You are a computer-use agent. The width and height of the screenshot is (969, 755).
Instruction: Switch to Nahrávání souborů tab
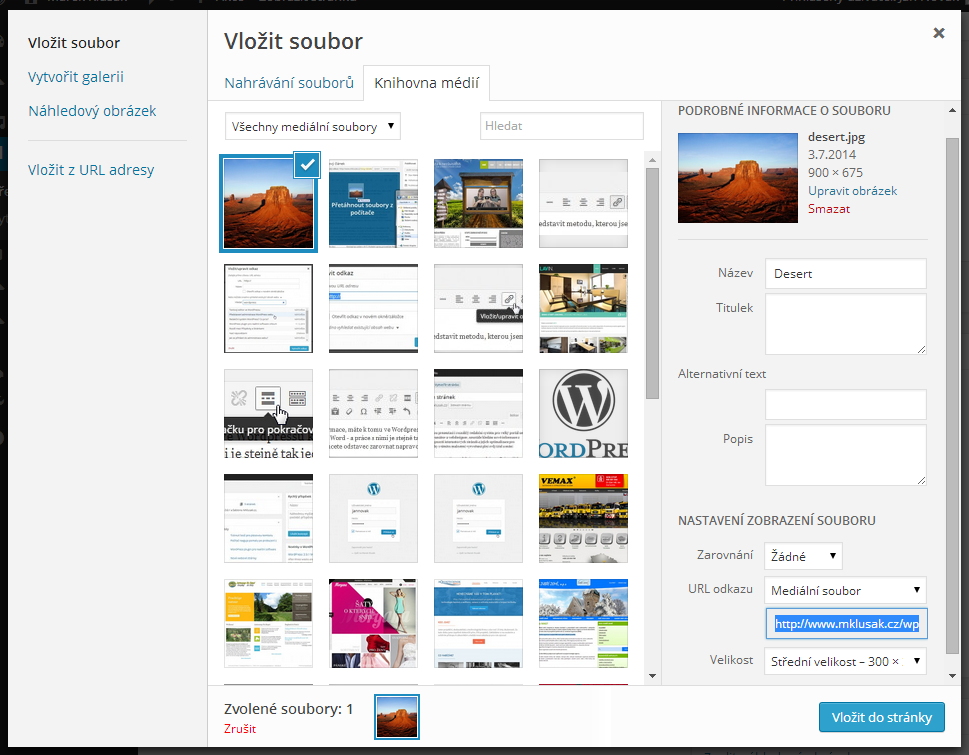click(289, 83)
